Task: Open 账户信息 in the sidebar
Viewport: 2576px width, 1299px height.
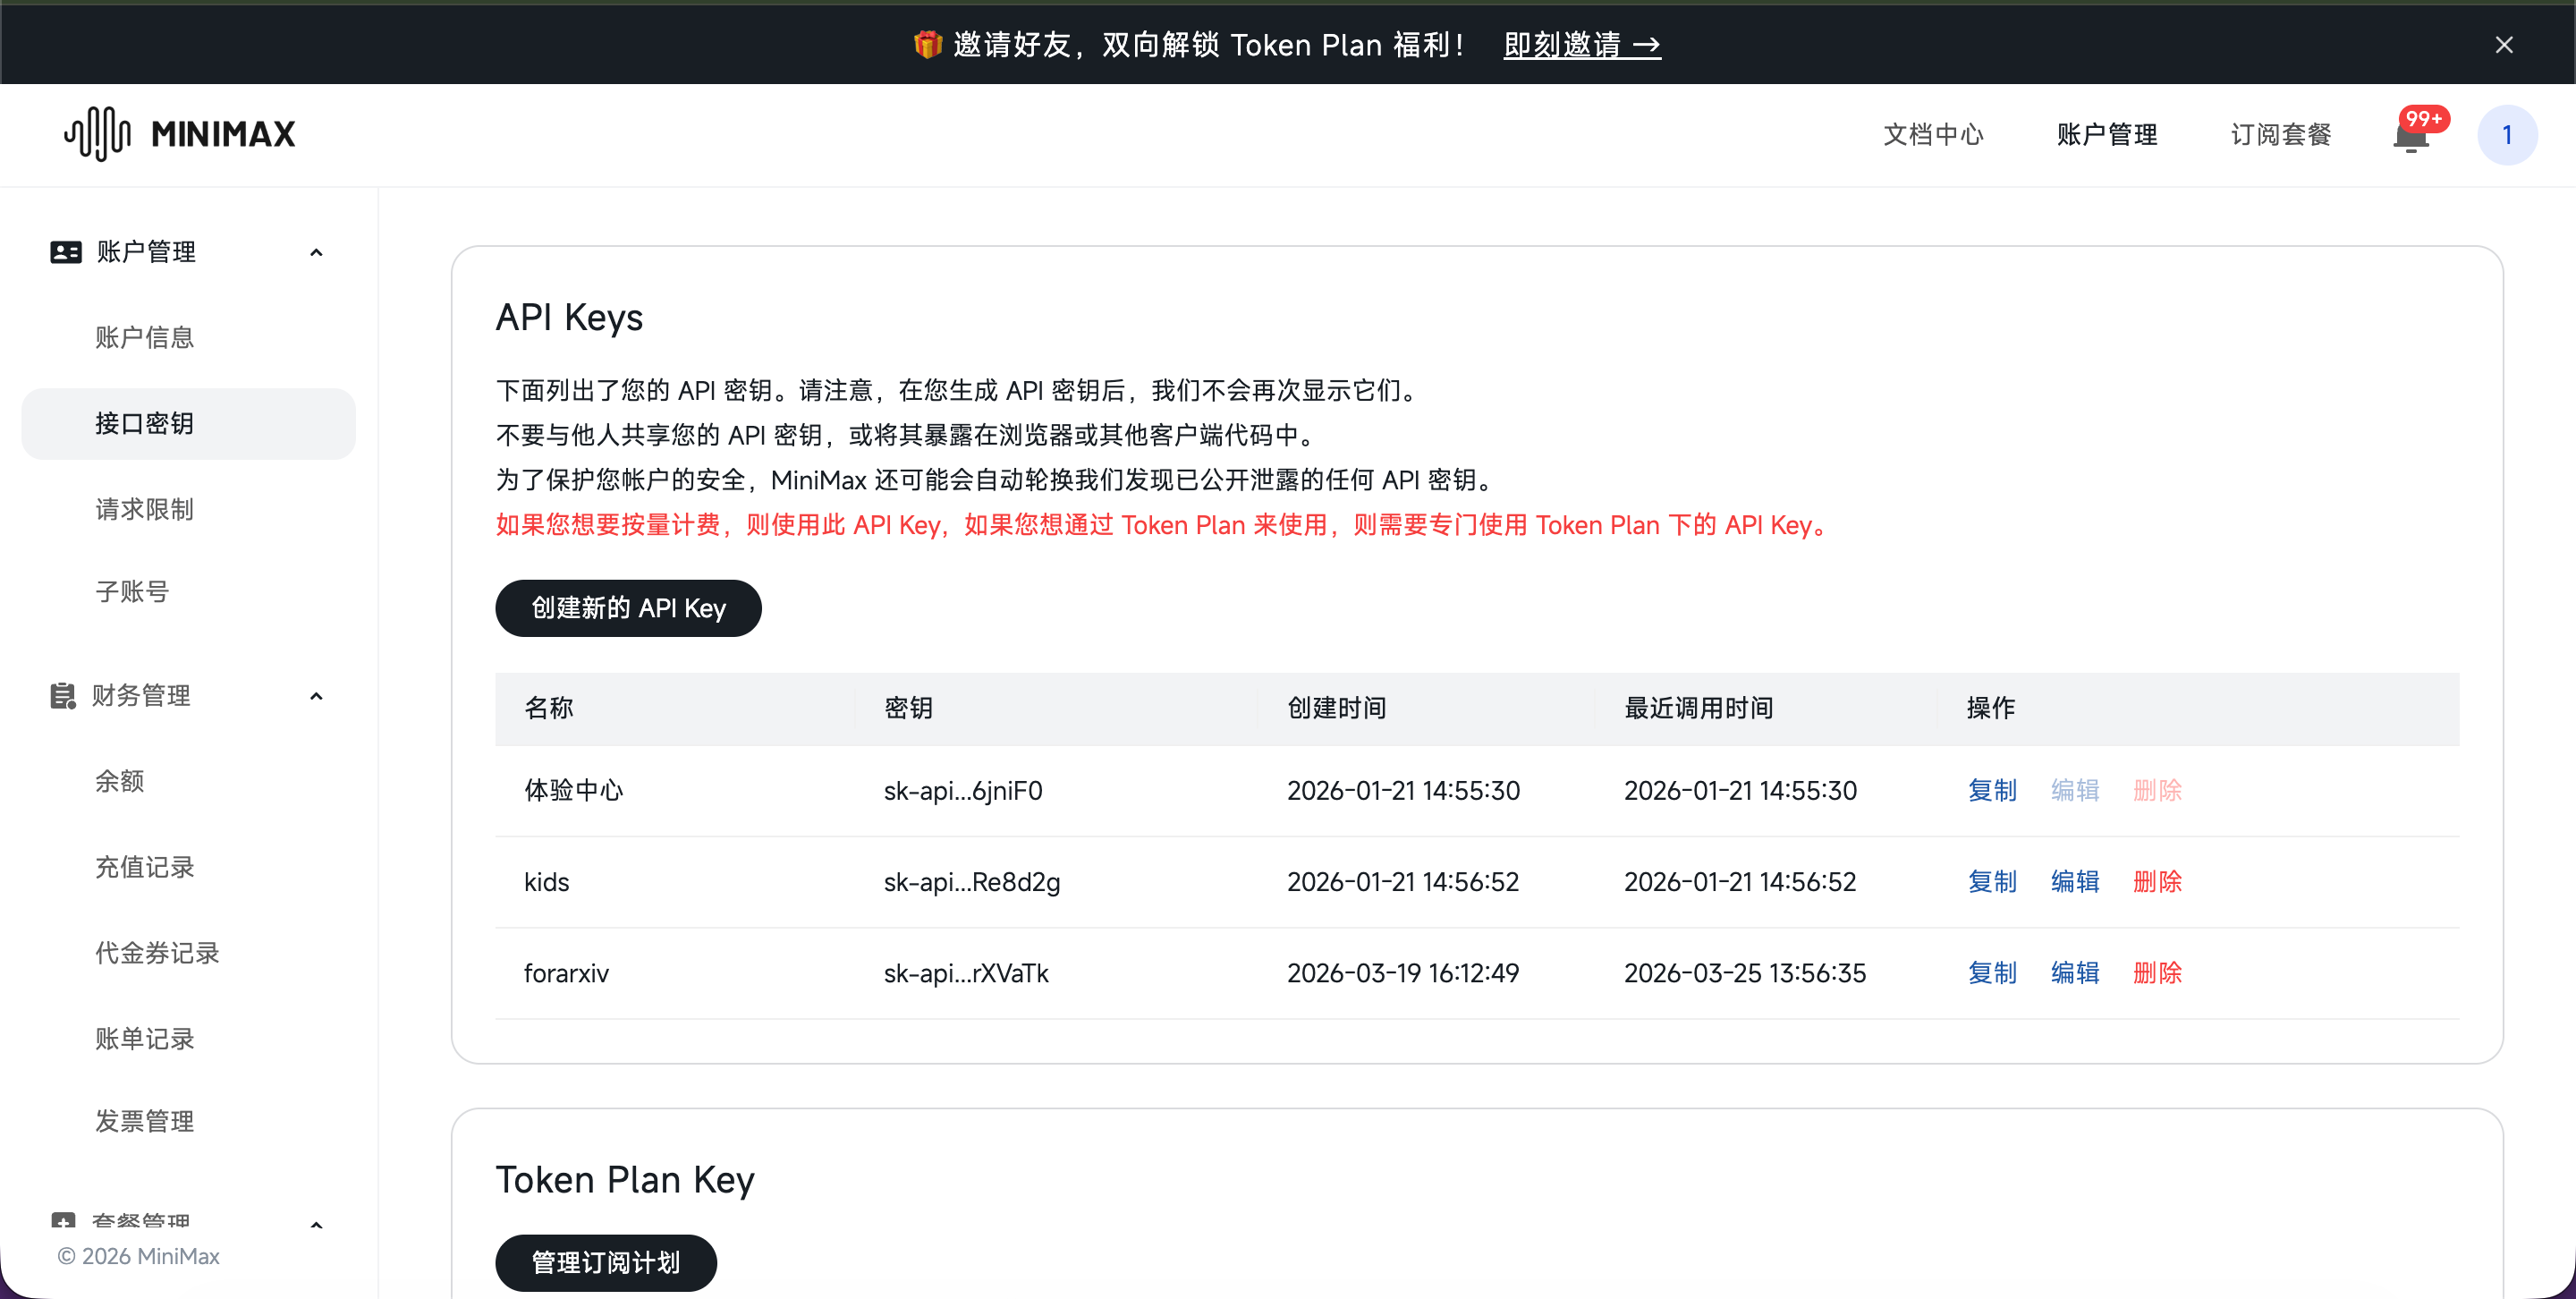Action: click(x=145, y=338)
